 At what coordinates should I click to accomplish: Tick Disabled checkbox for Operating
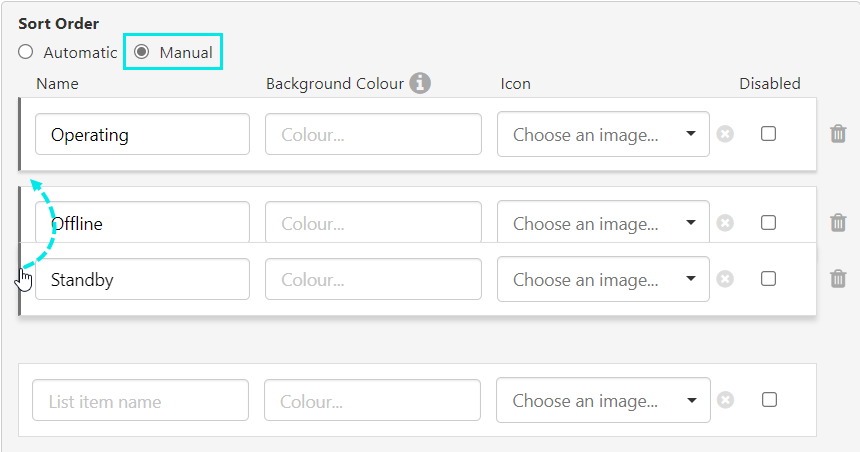tap(768, 134)
